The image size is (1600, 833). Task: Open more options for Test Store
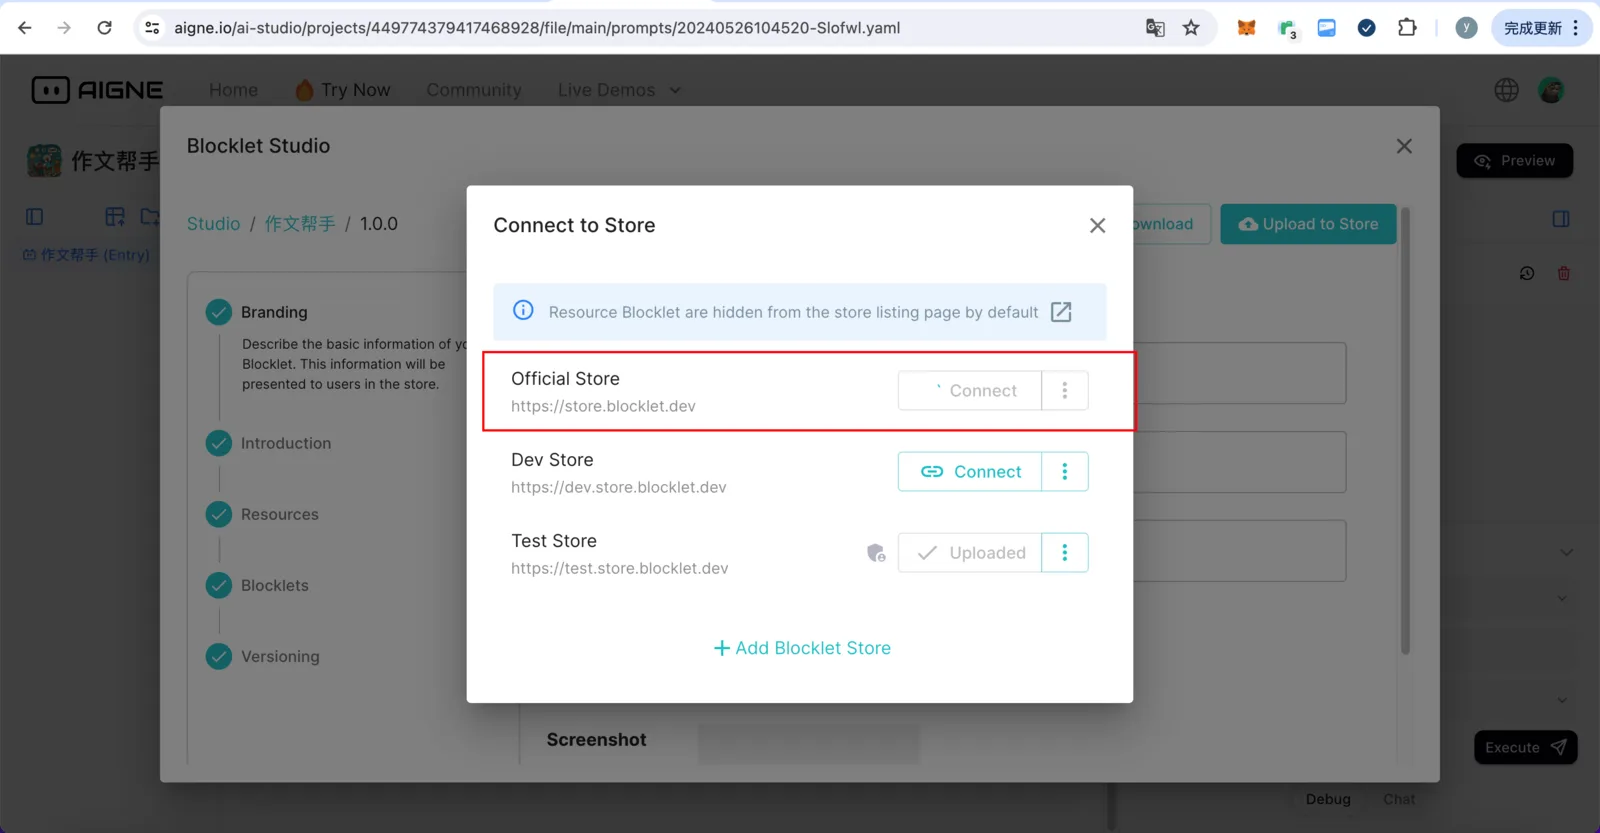tap(1065, 553)
